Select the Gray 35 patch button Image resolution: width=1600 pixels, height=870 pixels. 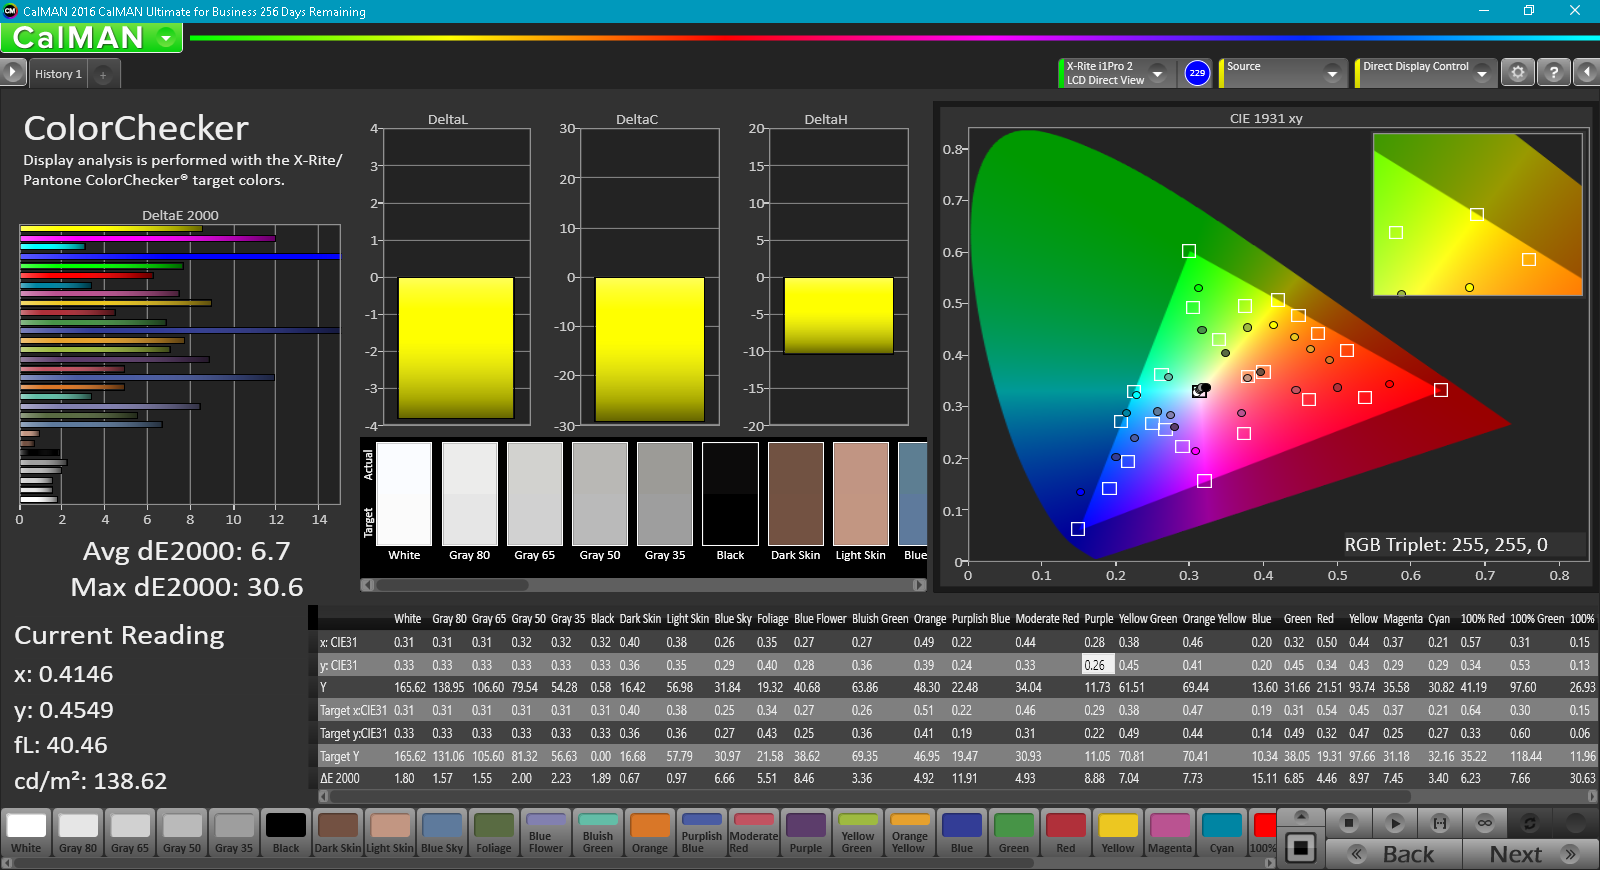coord(234,833)
